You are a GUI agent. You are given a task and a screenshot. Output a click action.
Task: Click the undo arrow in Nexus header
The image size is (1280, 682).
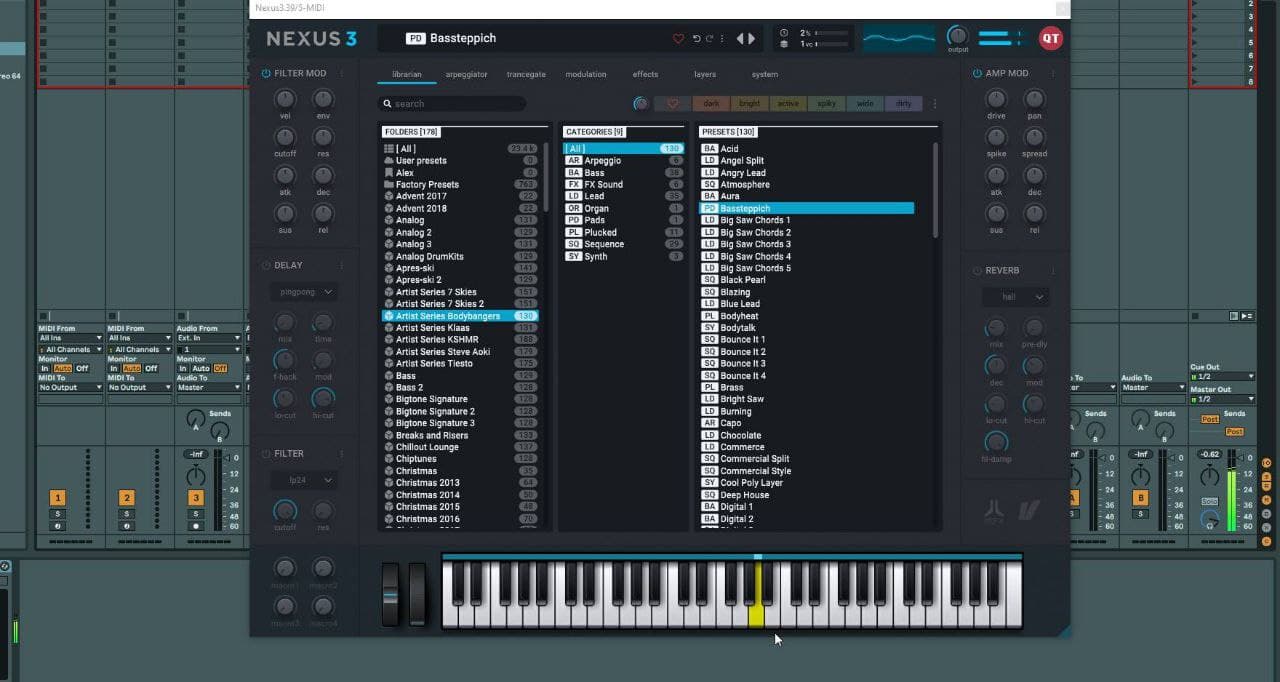pyautogui.click(x=697, y=39)
